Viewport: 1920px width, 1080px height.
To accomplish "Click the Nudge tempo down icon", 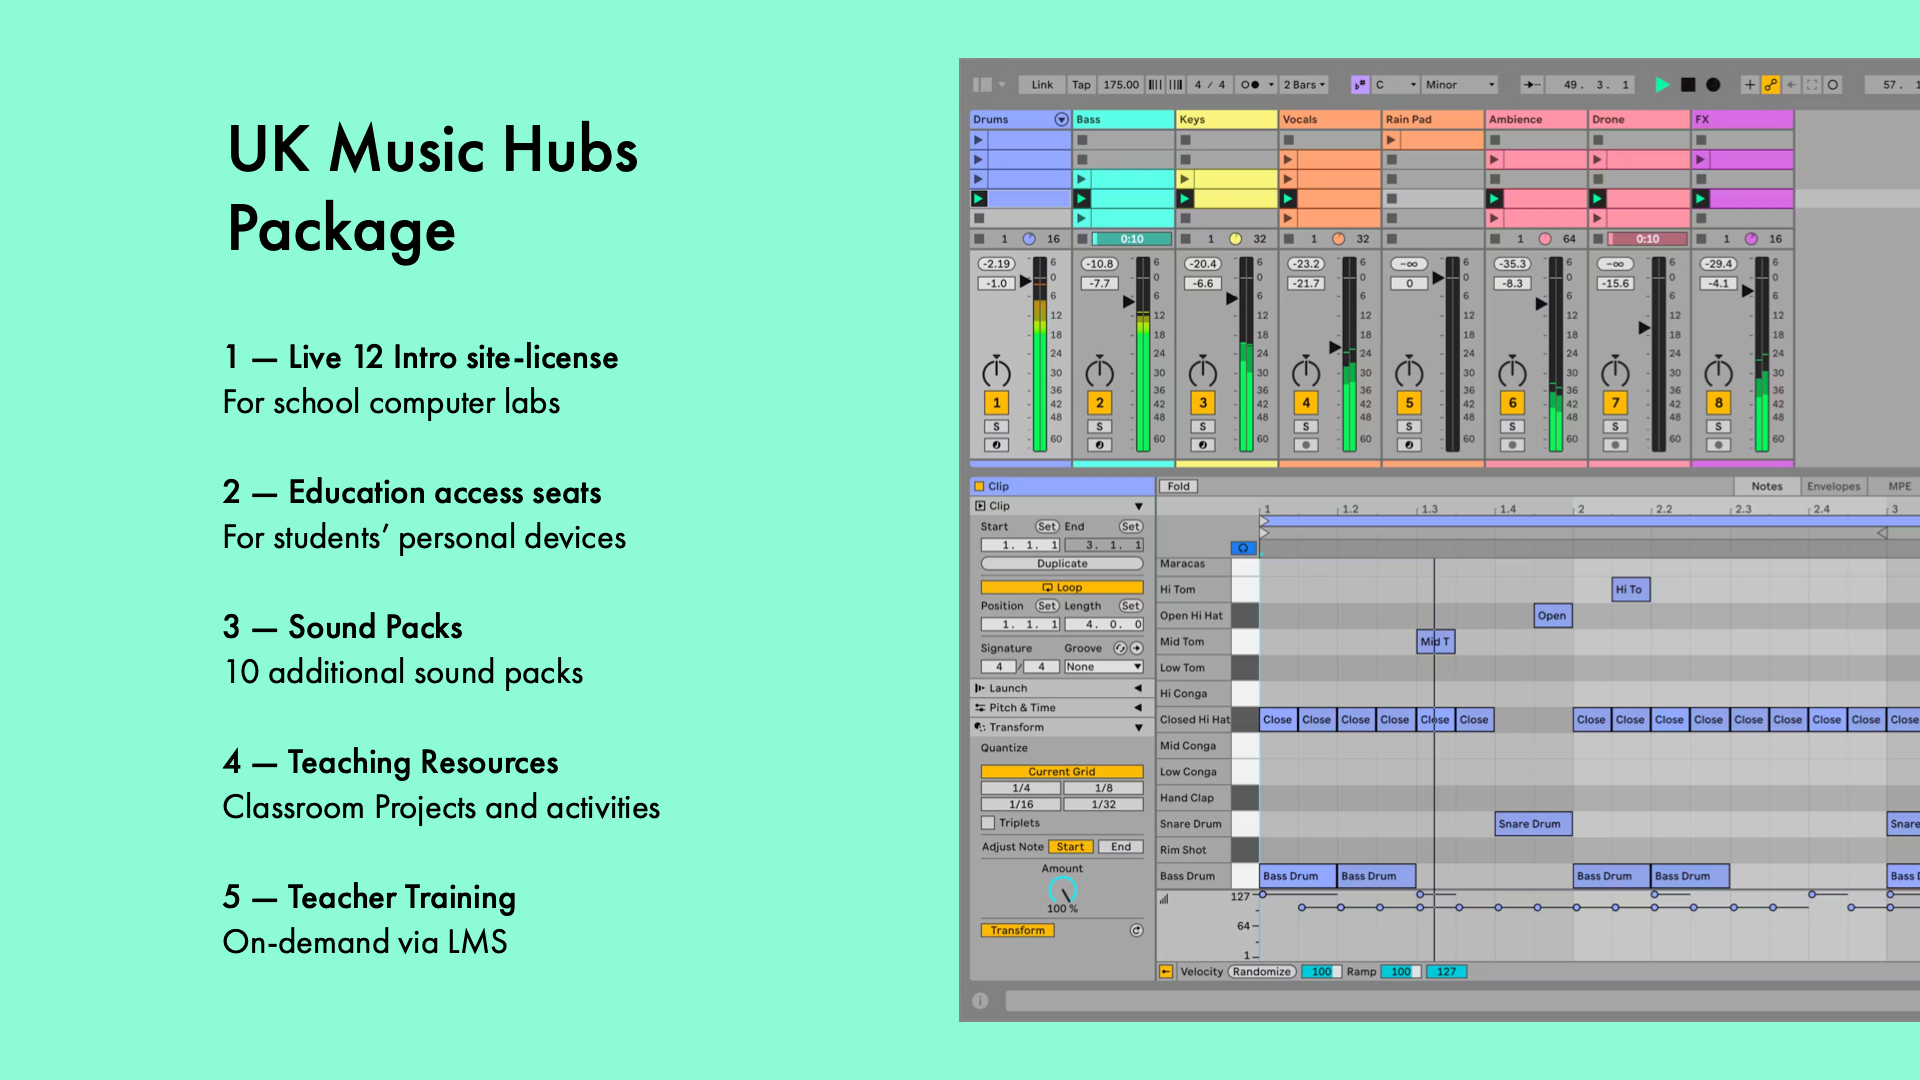I will (x=1155, y=85).
